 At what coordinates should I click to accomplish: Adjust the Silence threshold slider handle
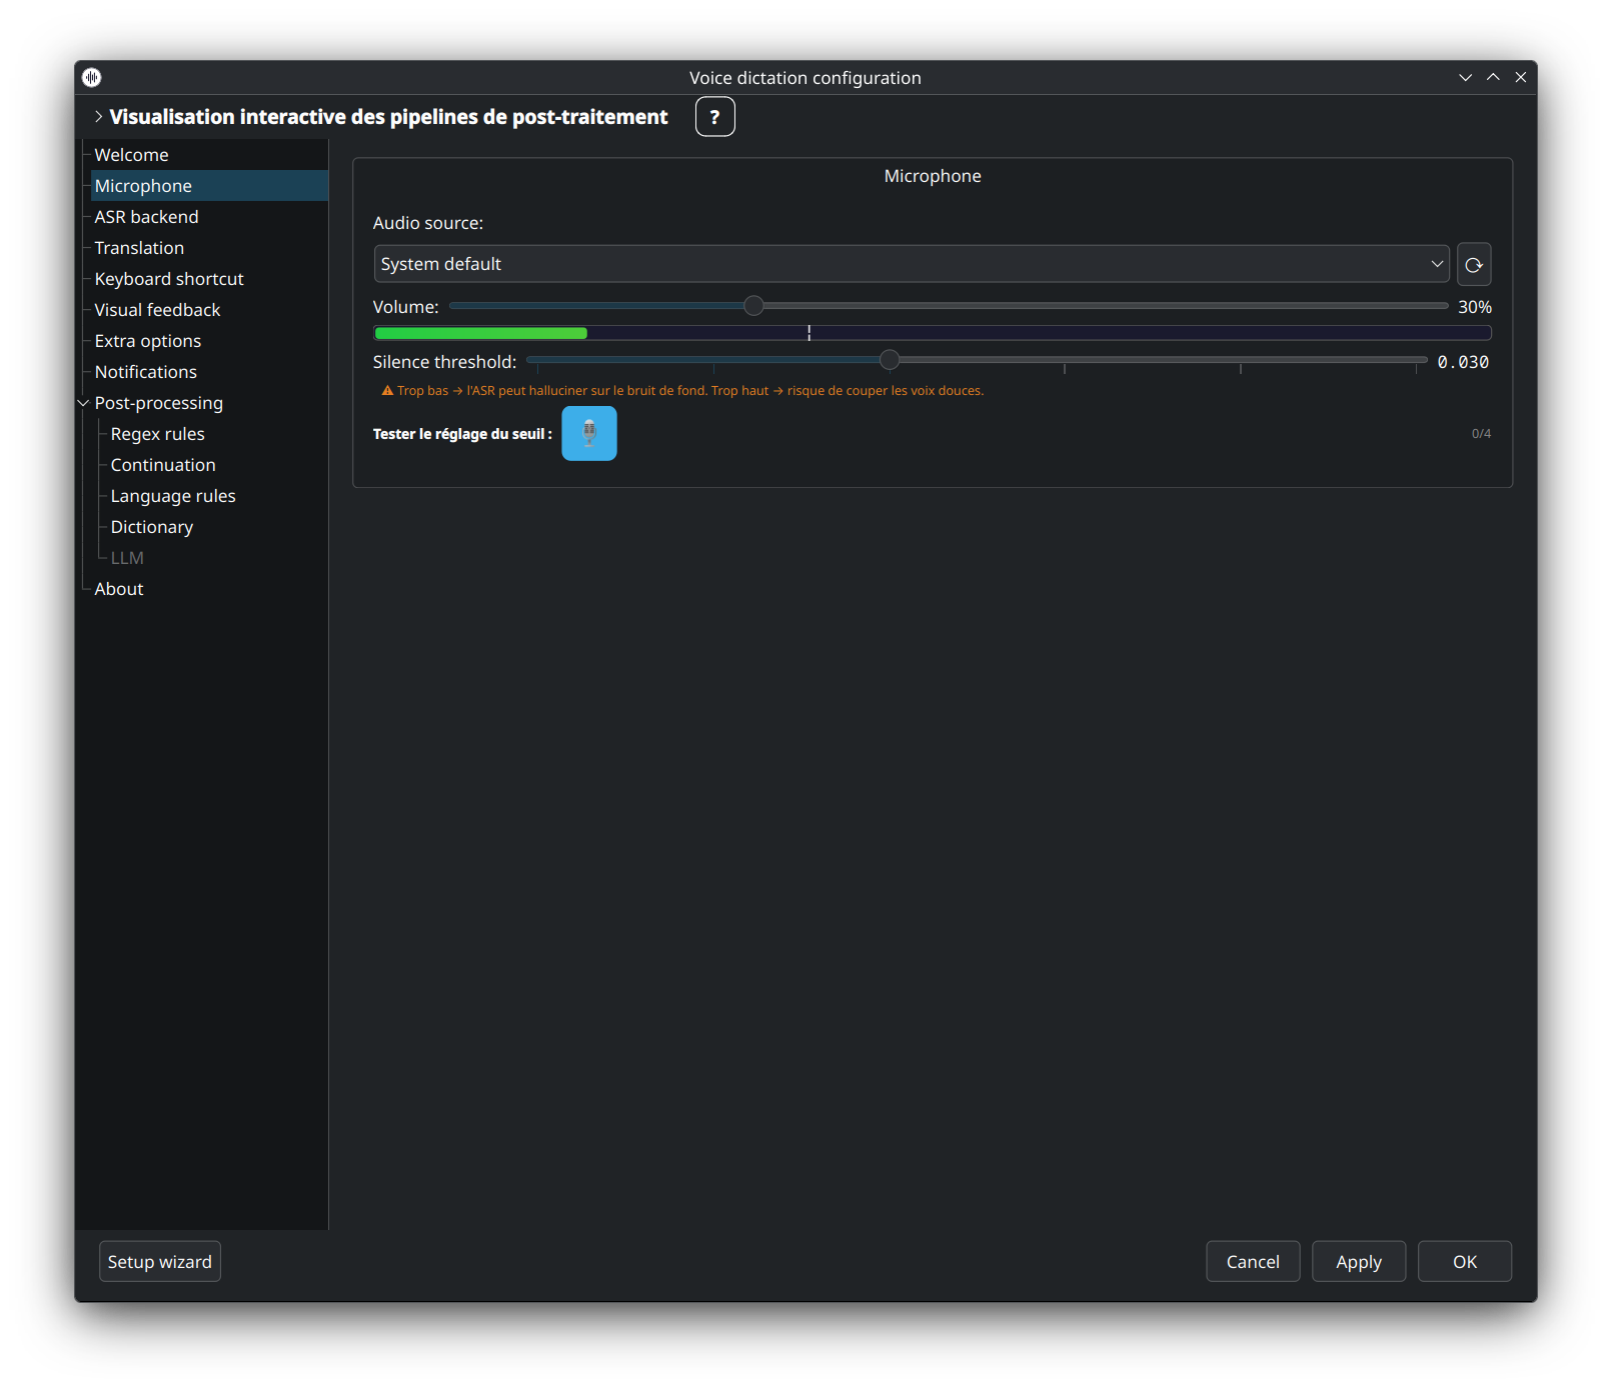[x=889, y=359]
